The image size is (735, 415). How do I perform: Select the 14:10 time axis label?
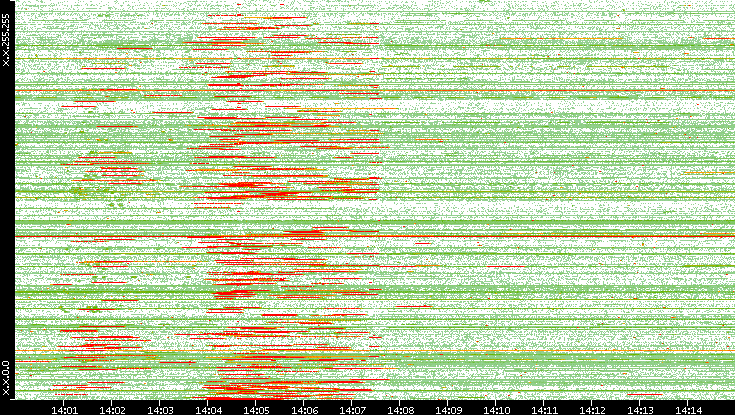[x=495, y=410]
